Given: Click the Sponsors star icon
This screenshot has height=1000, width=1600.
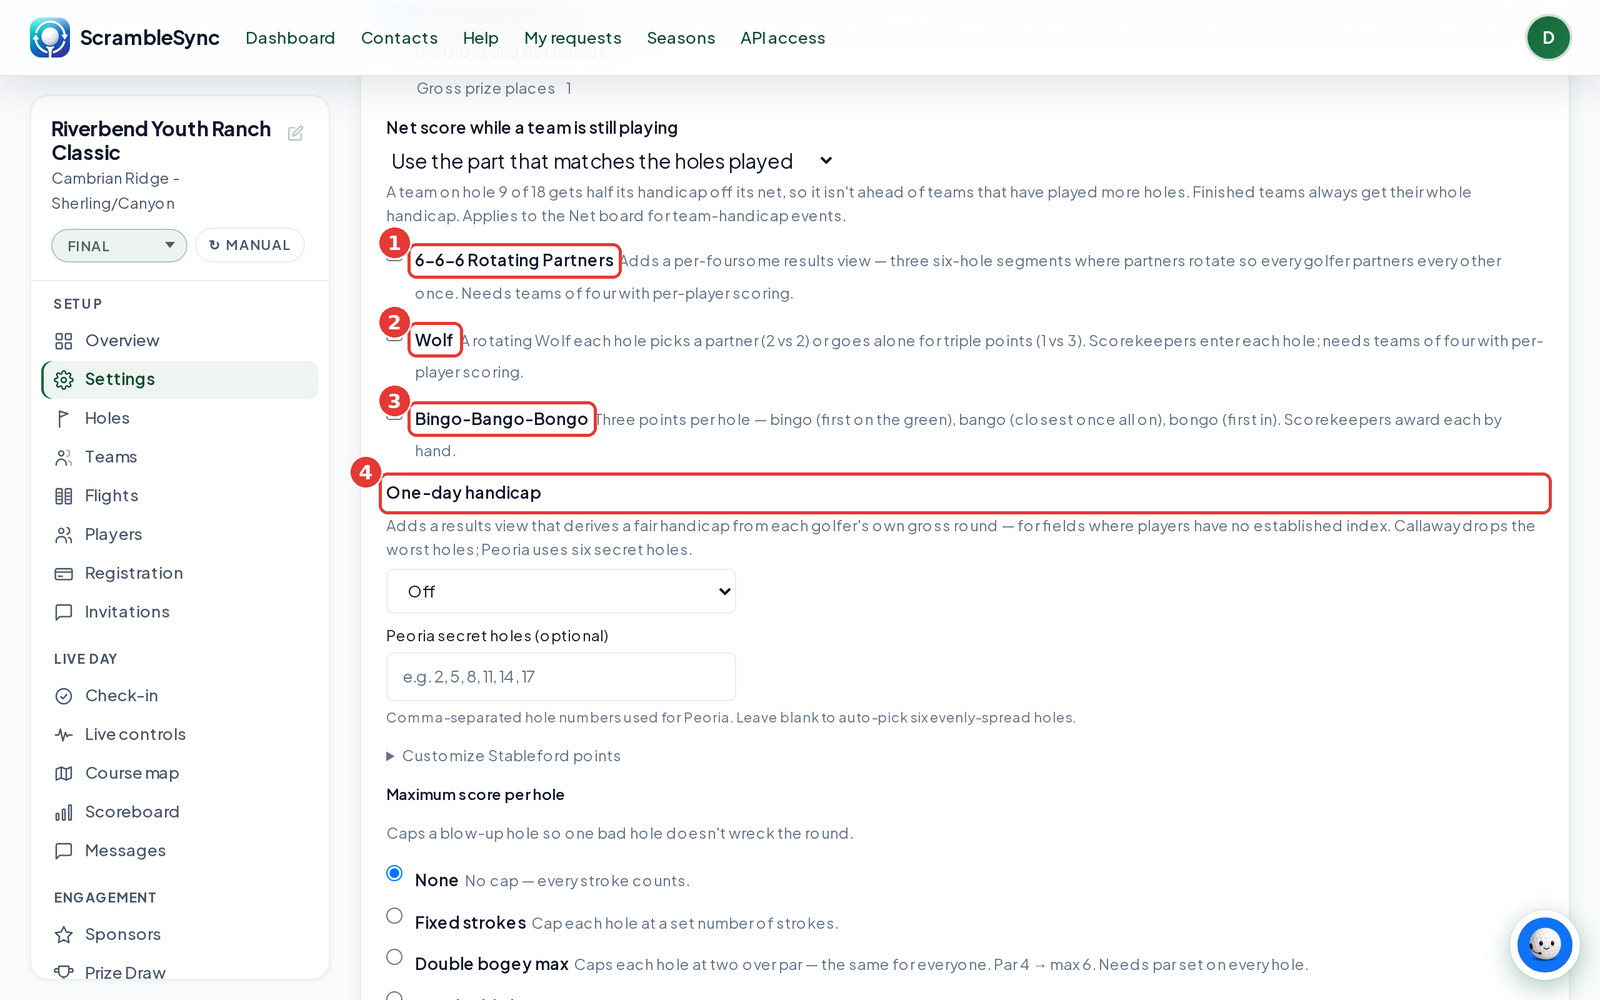Looking at the screenshot, I should 64,935.
